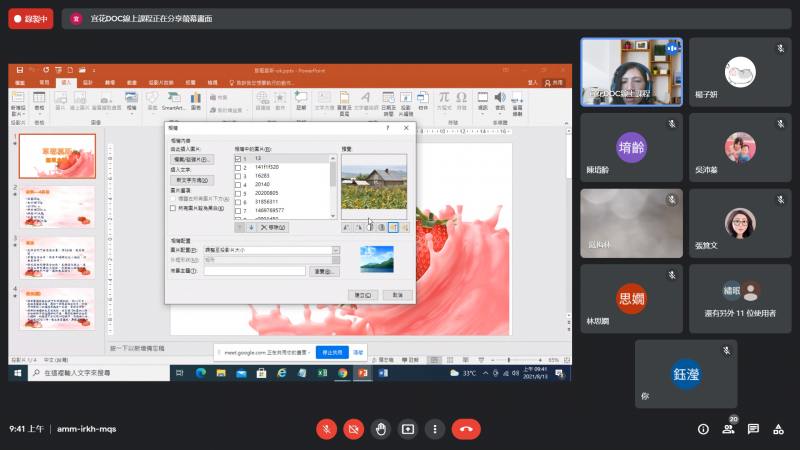Viewport: 800px width, 450px height.
Task: Click the Photo Album icon in the ribbon
Action: point(131,98)
